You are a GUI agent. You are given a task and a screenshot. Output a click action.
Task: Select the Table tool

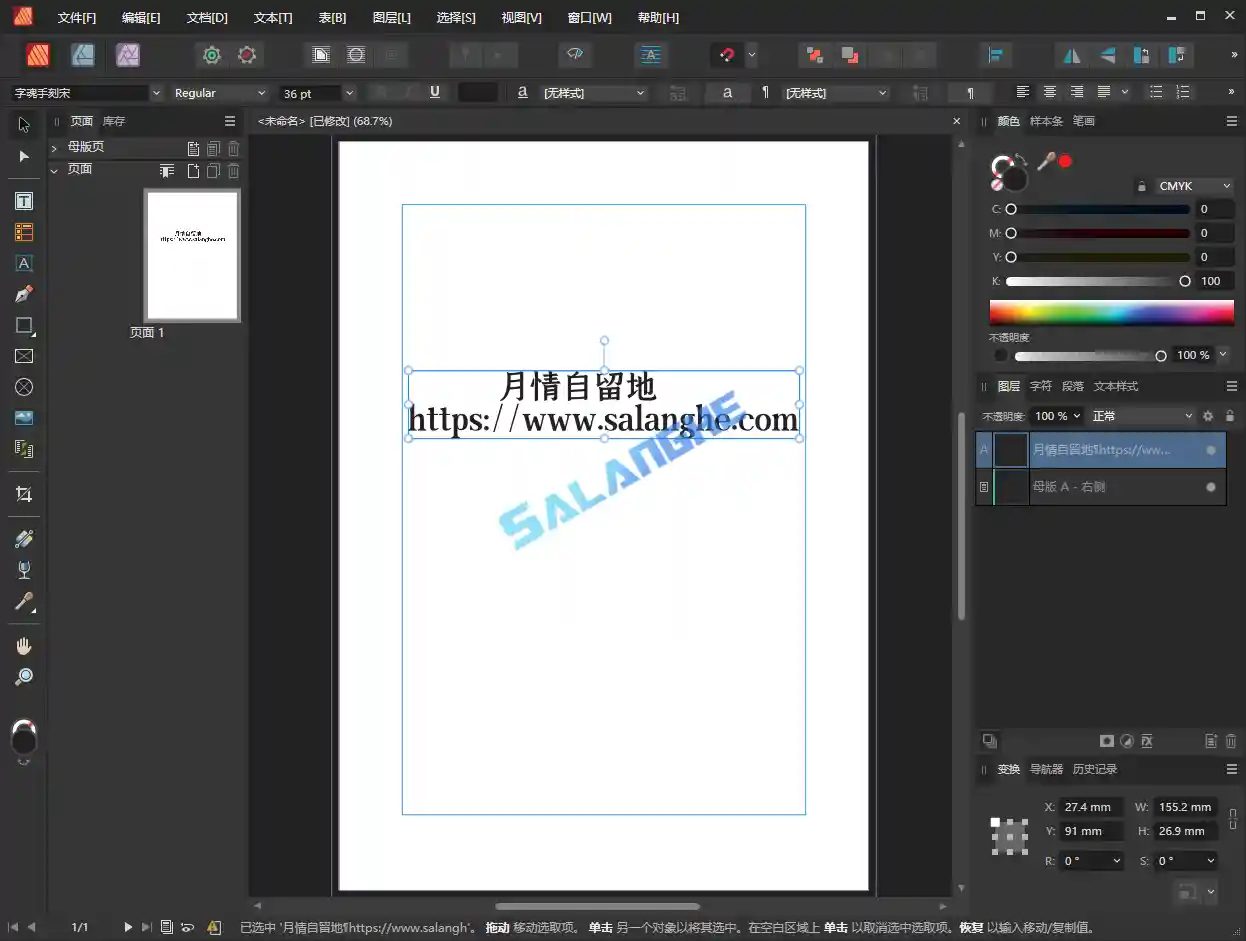[23, 231]
